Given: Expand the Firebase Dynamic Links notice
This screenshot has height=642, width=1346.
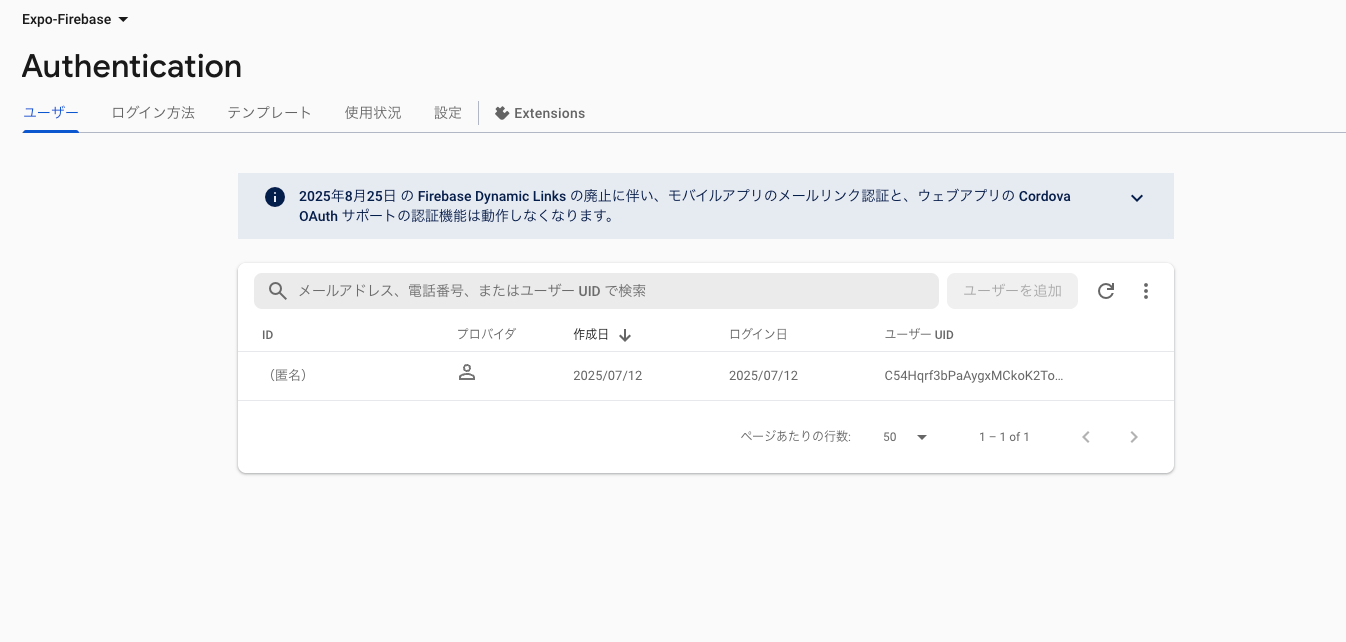Looking at the screenshot, I should click(x=1136, y=198).
